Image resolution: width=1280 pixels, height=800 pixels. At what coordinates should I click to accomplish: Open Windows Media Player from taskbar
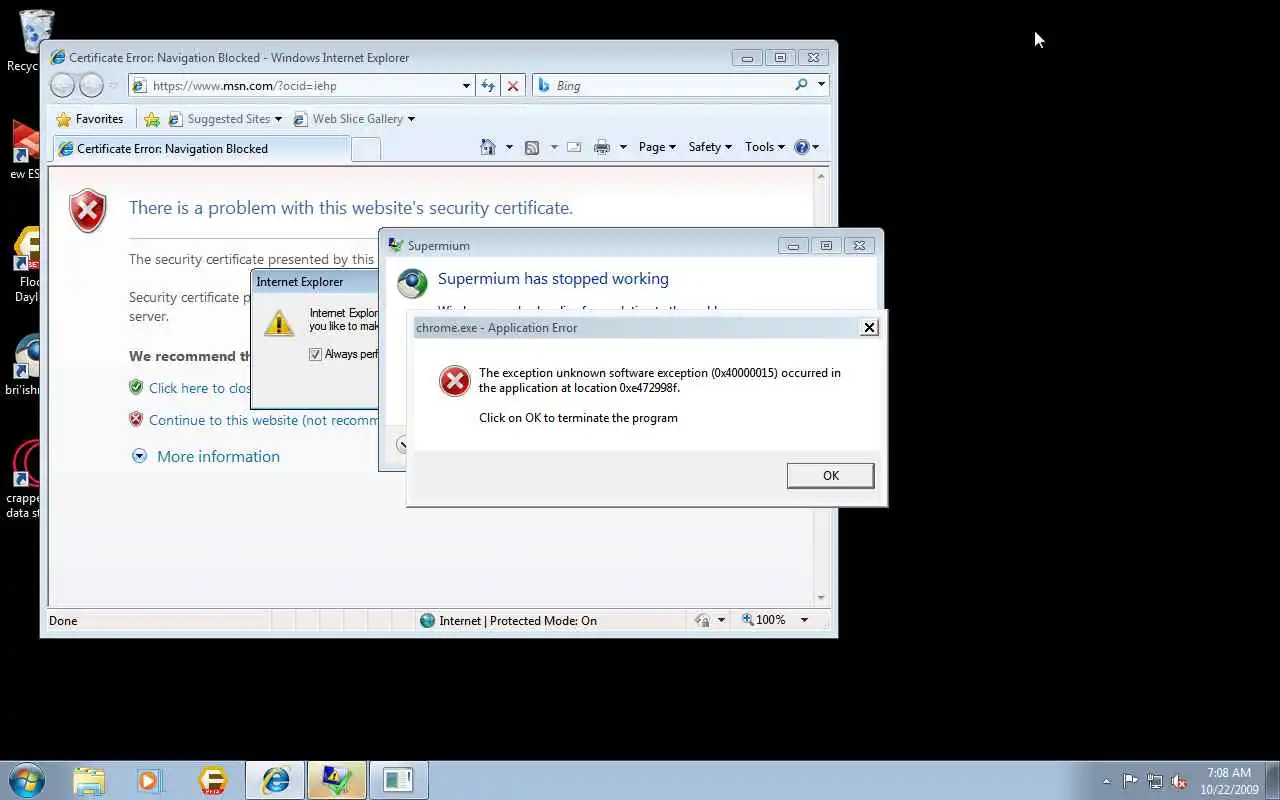click(150, 780)
